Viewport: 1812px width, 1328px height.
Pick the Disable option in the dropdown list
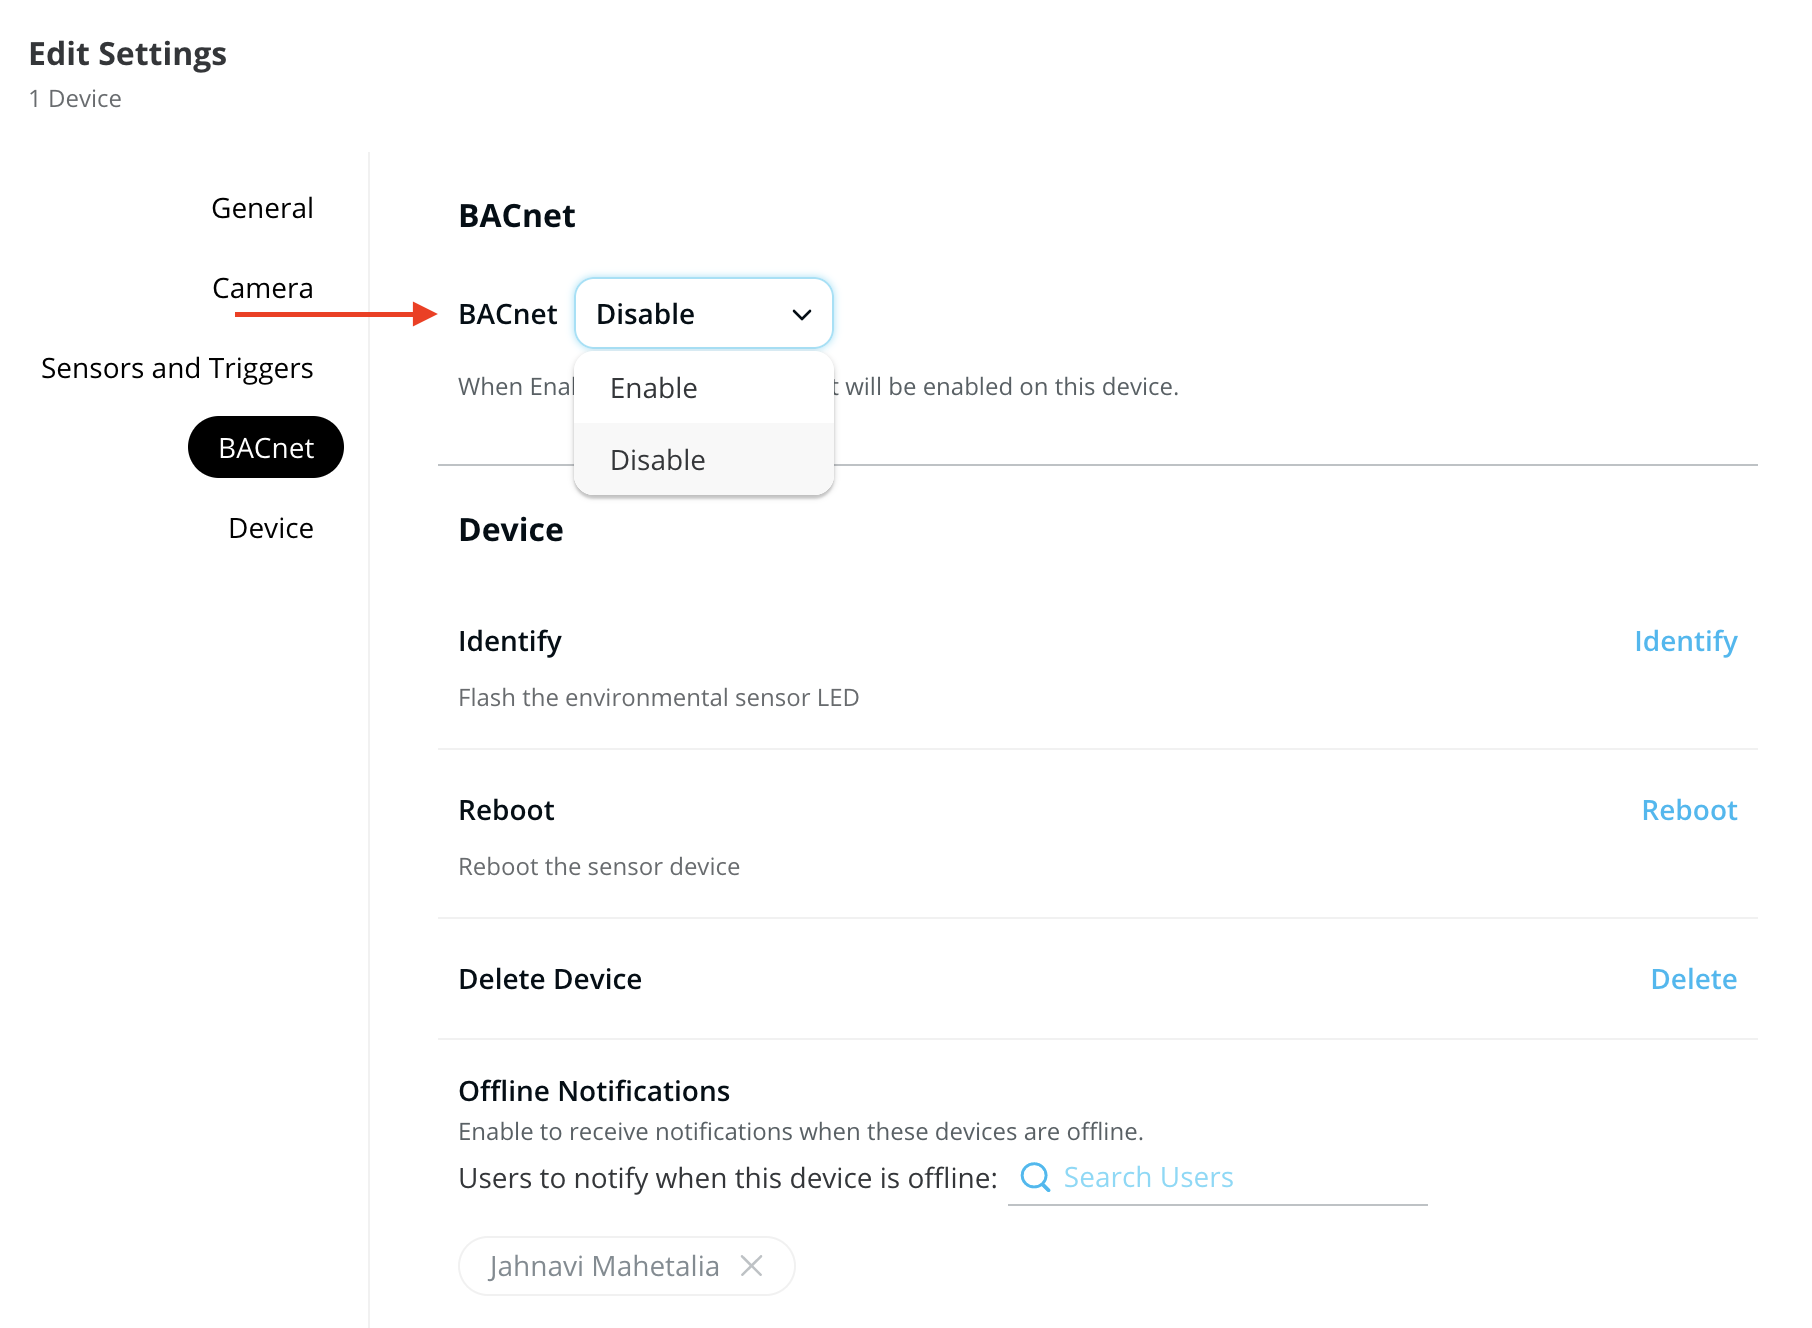click(x=658, y=460)
